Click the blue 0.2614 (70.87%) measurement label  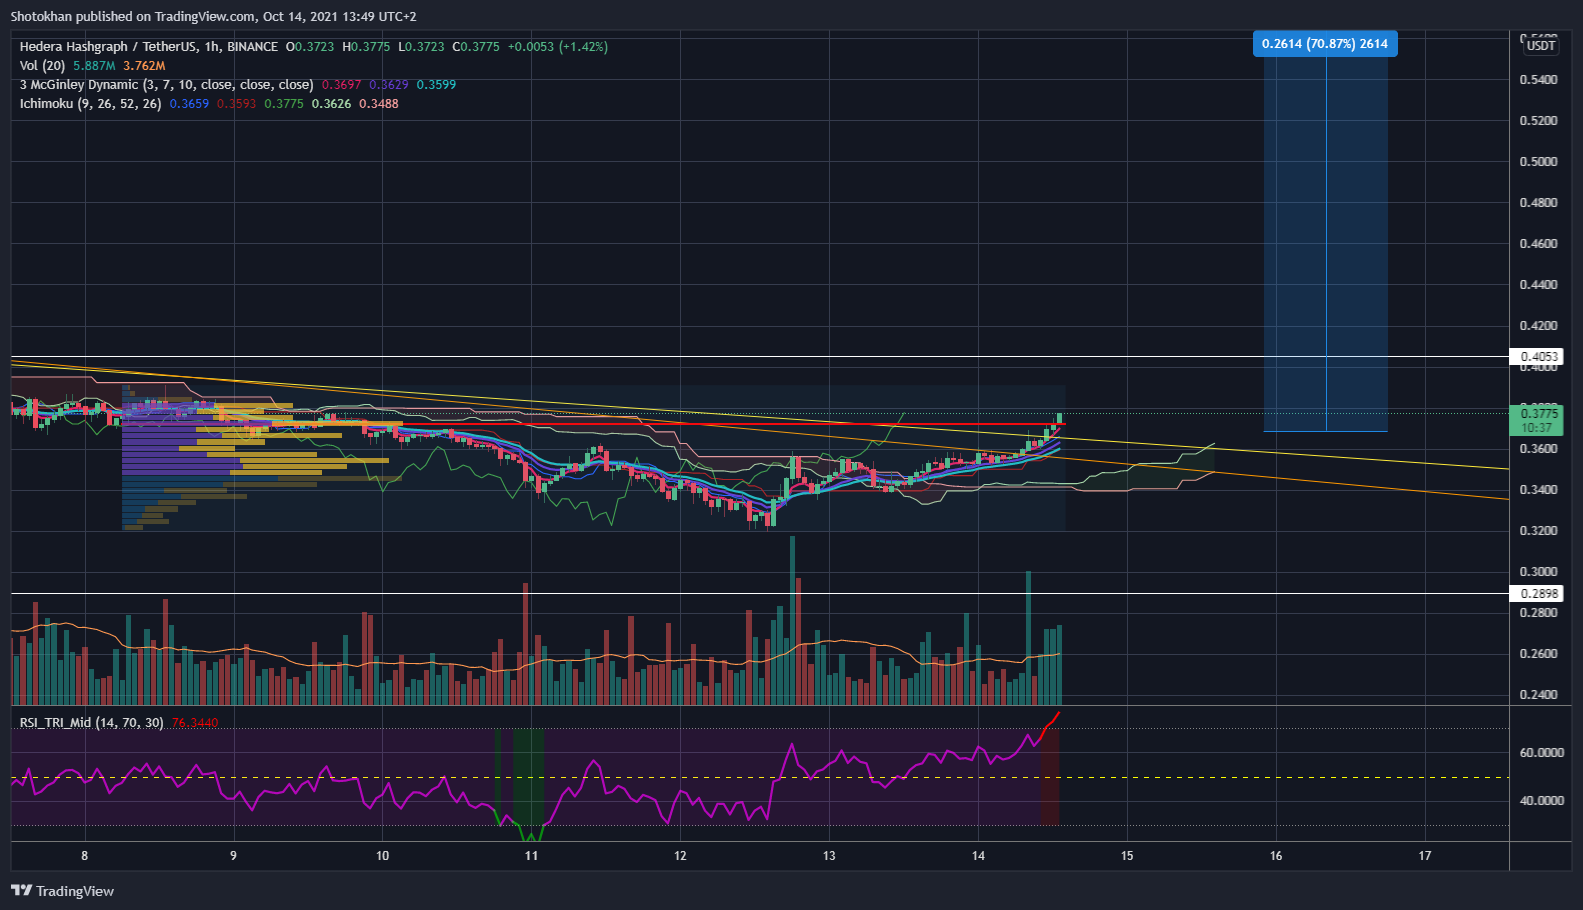(x=1325, y=44)
